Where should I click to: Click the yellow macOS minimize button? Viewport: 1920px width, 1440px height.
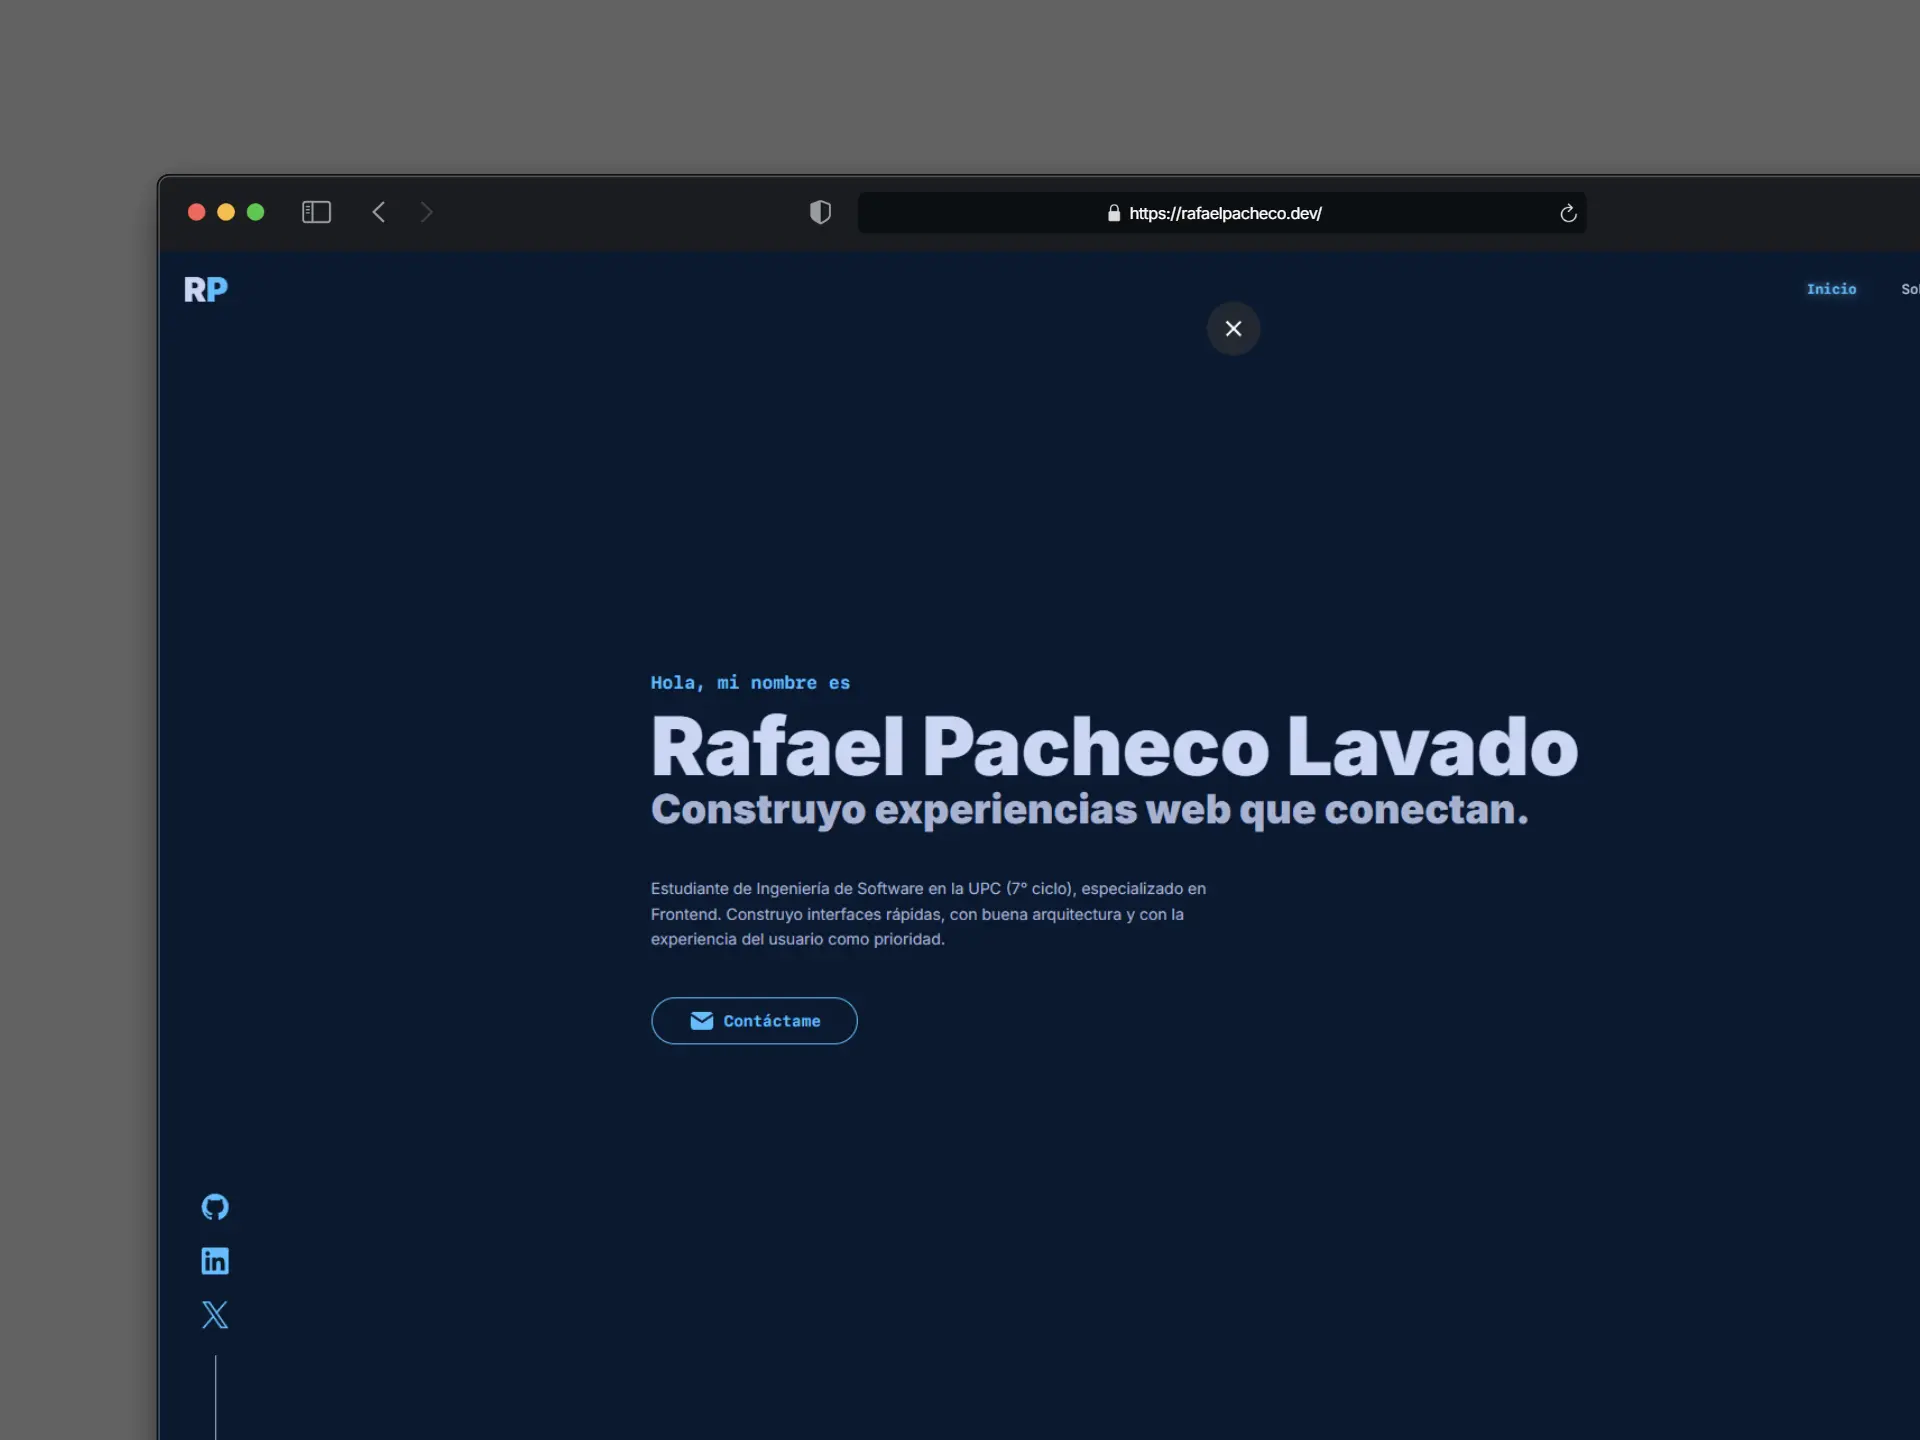(x=226, y=212)
